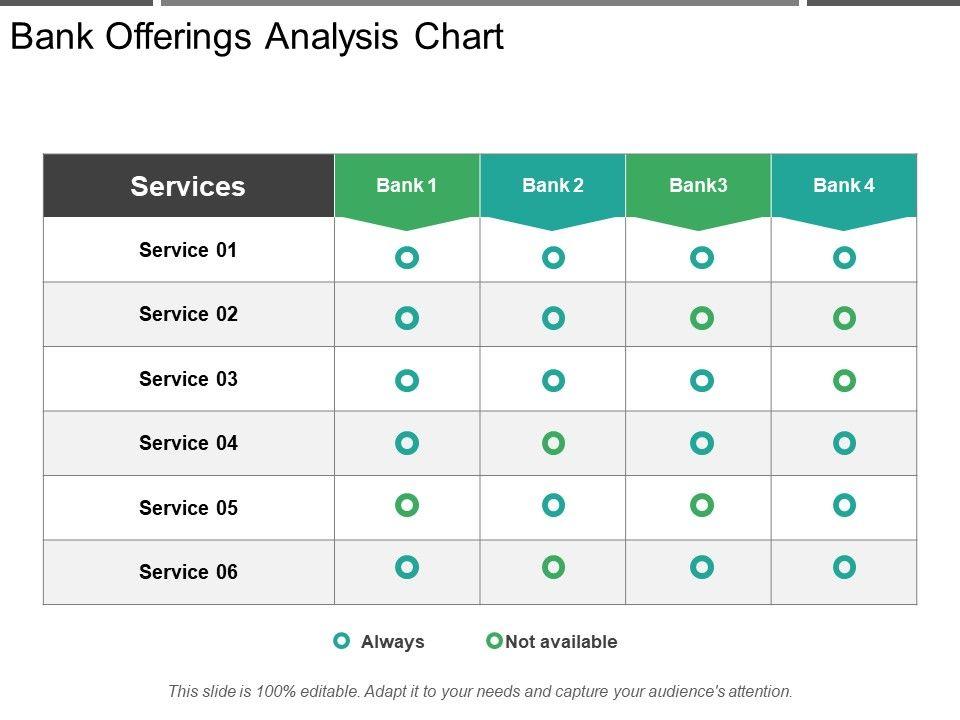The height and width of the screenshot is (720, 960).
Task: Select the Service 06 row label
Action: click(188, 572)
